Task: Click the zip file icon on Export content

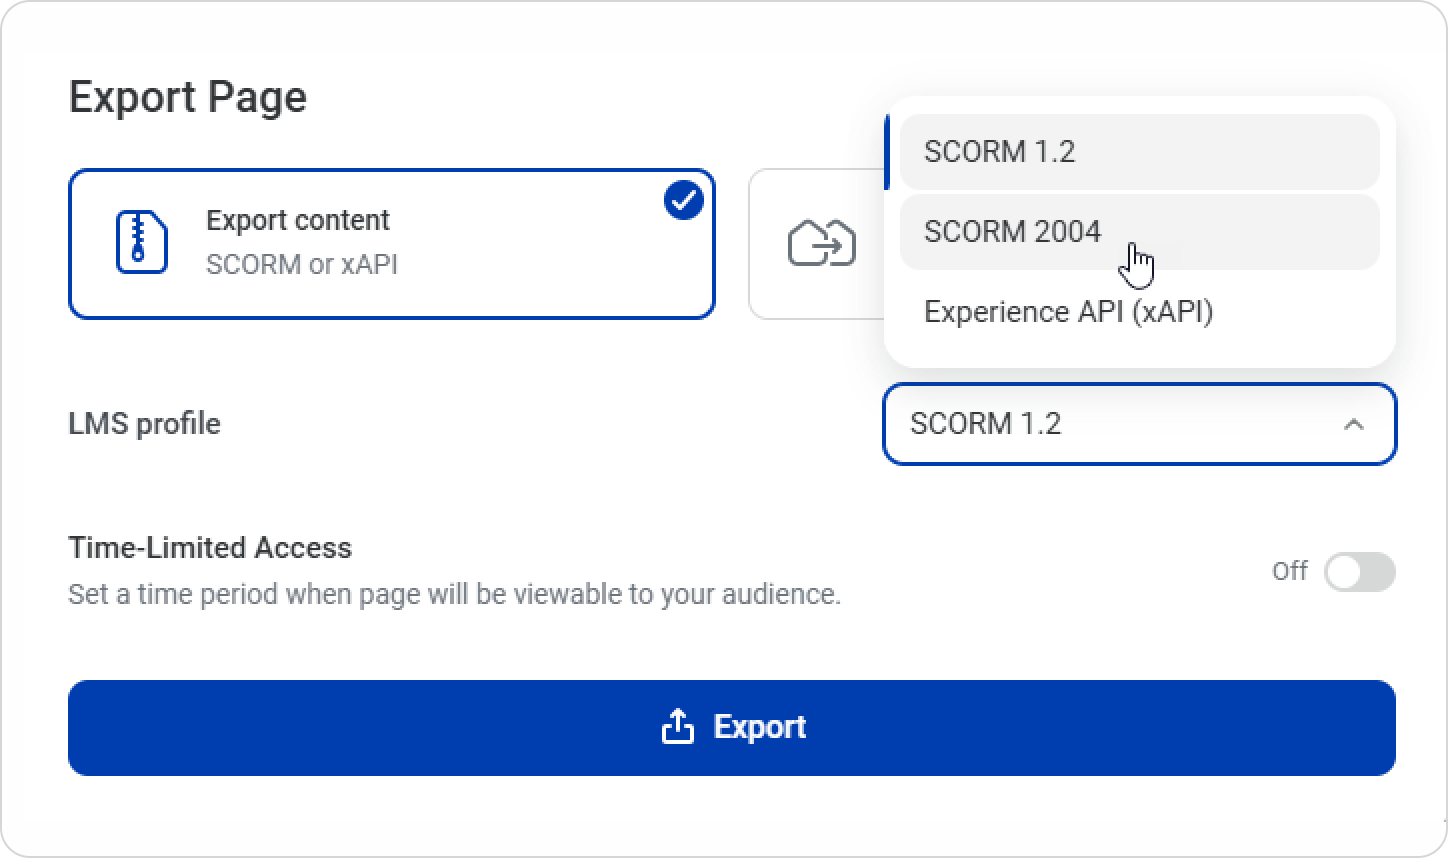Action: 141,242
